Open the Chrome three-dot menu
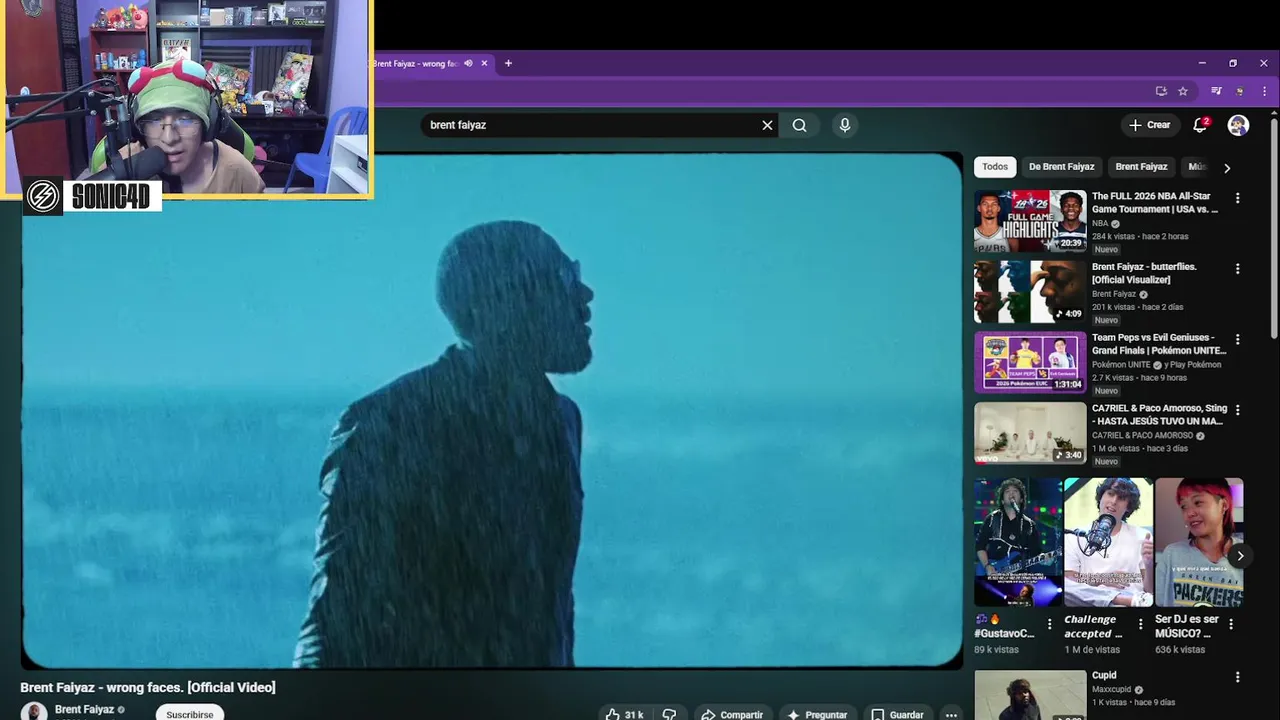Screen dimensions: 1280x720 tap(1264, 91)
